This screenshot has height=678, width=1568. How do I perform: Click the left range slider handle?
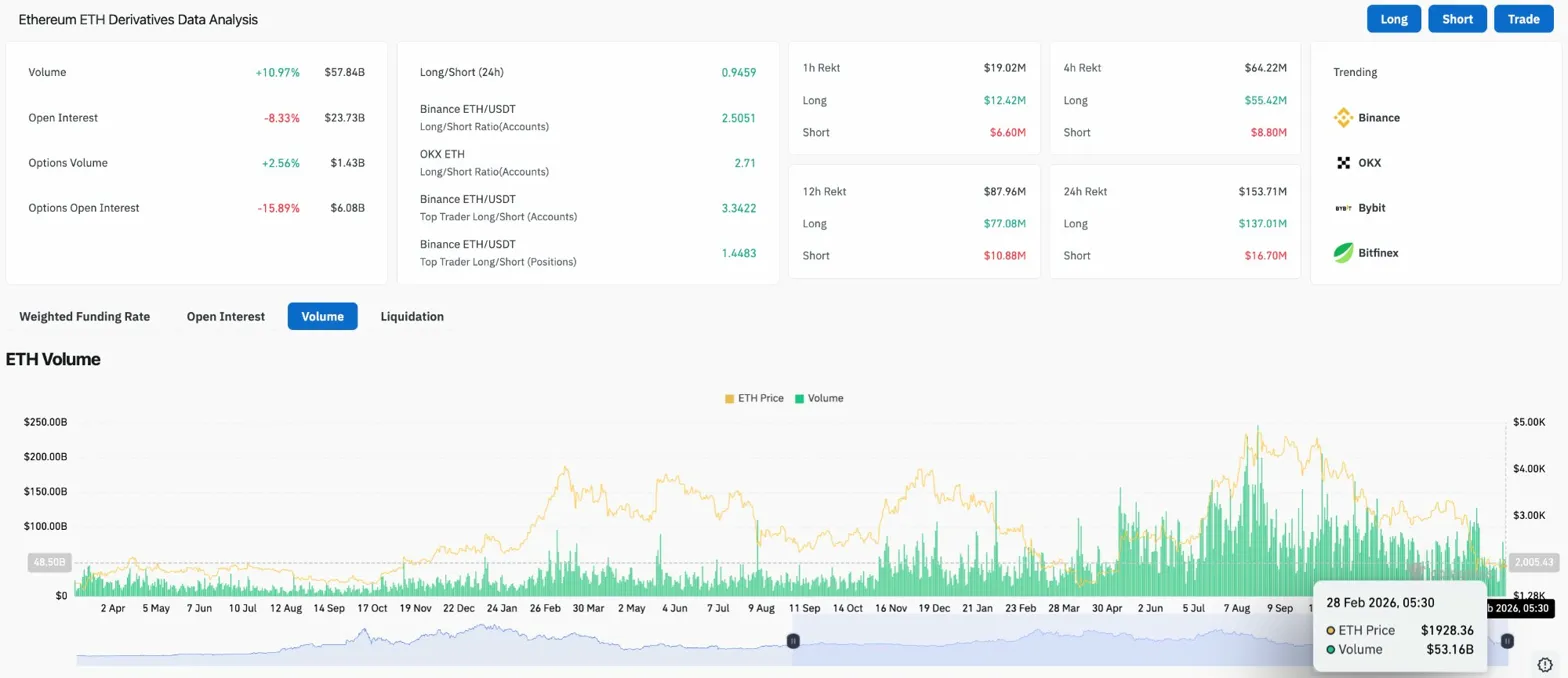click(x=793, y=641)
